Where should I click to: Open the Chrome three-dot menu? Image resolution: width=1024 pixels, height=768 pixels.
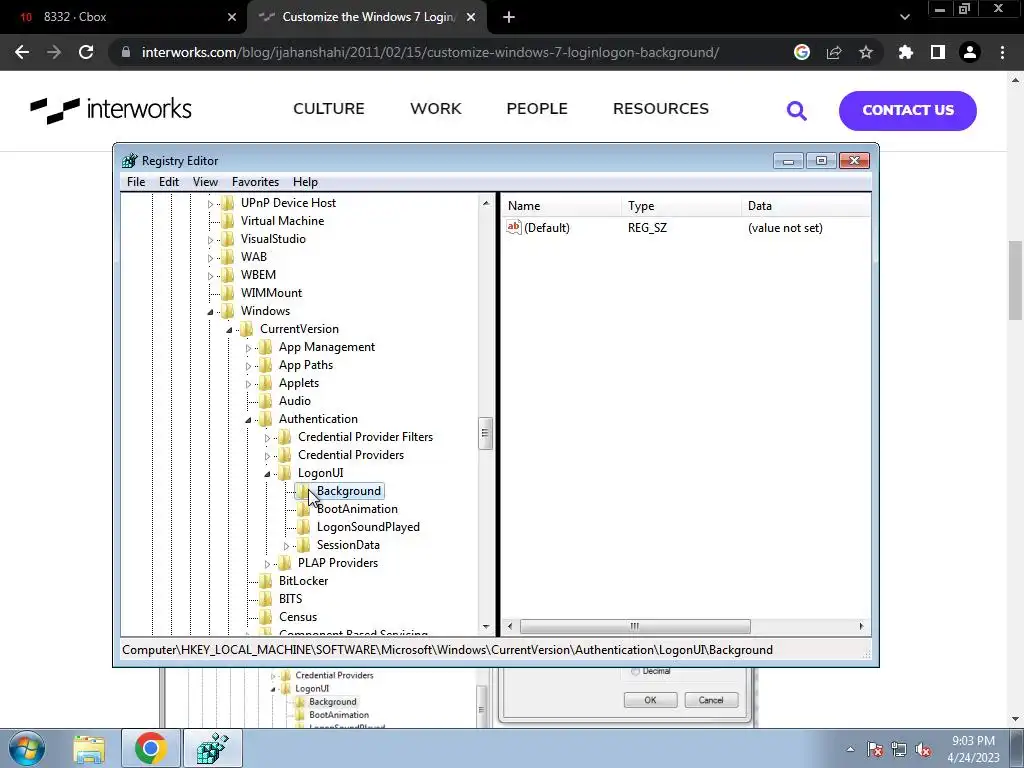click(1002, 52)
